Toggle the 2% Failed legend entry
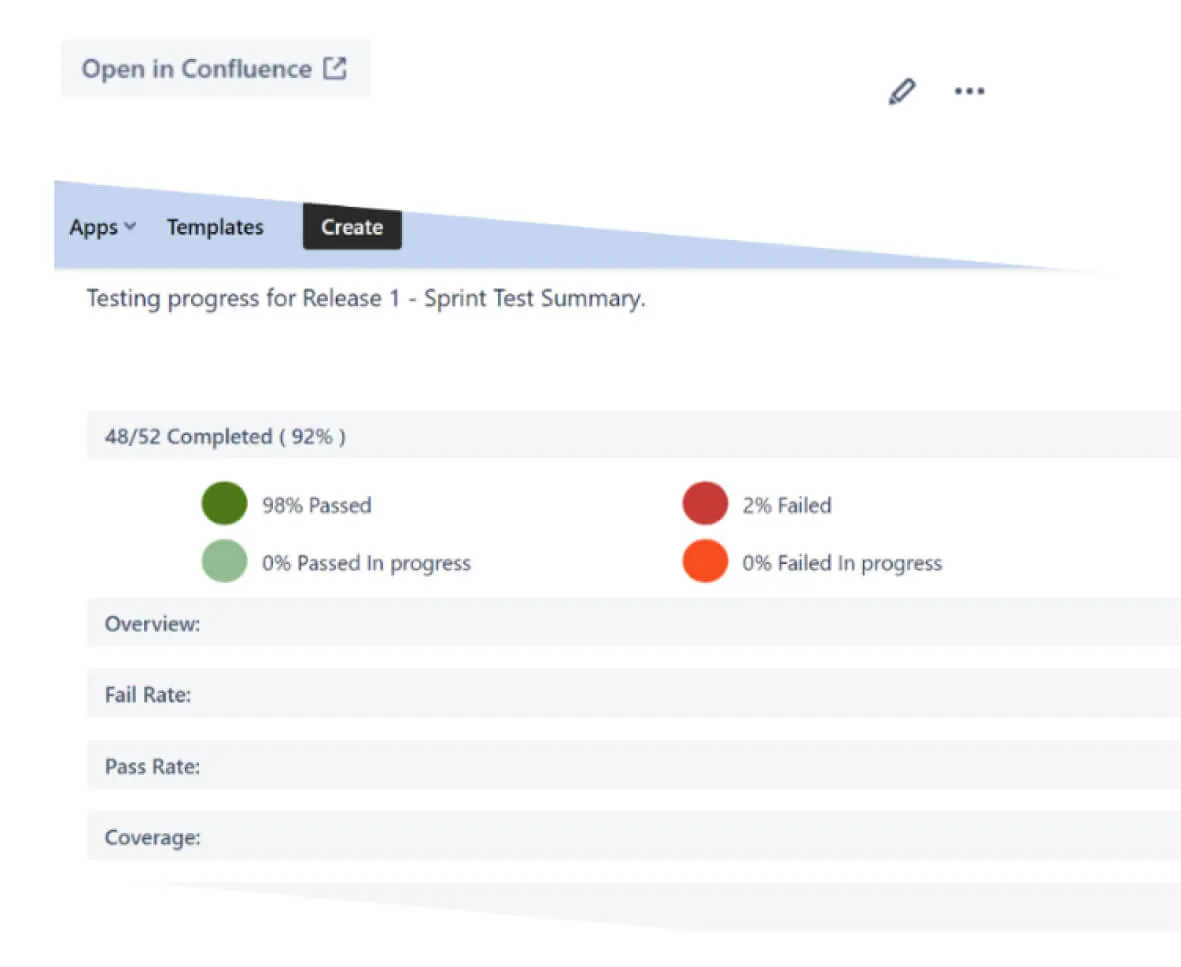The image size is (1181, 967). tap(787, 505)
